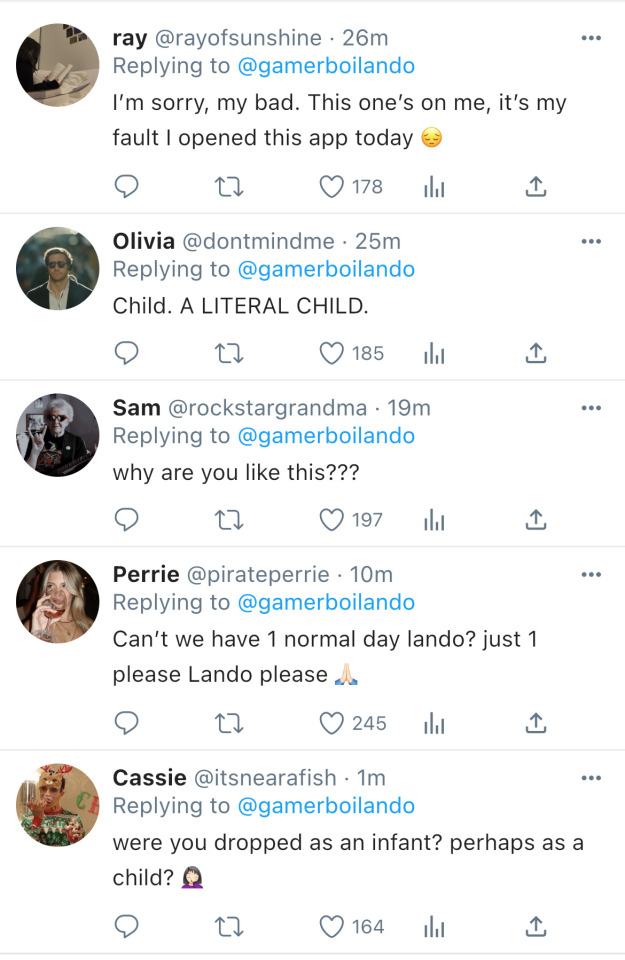Image resolution: width=625 pixels, height=960 pixels.
Task: Reply to Cassie's tweet
Action: coord(126,927)
